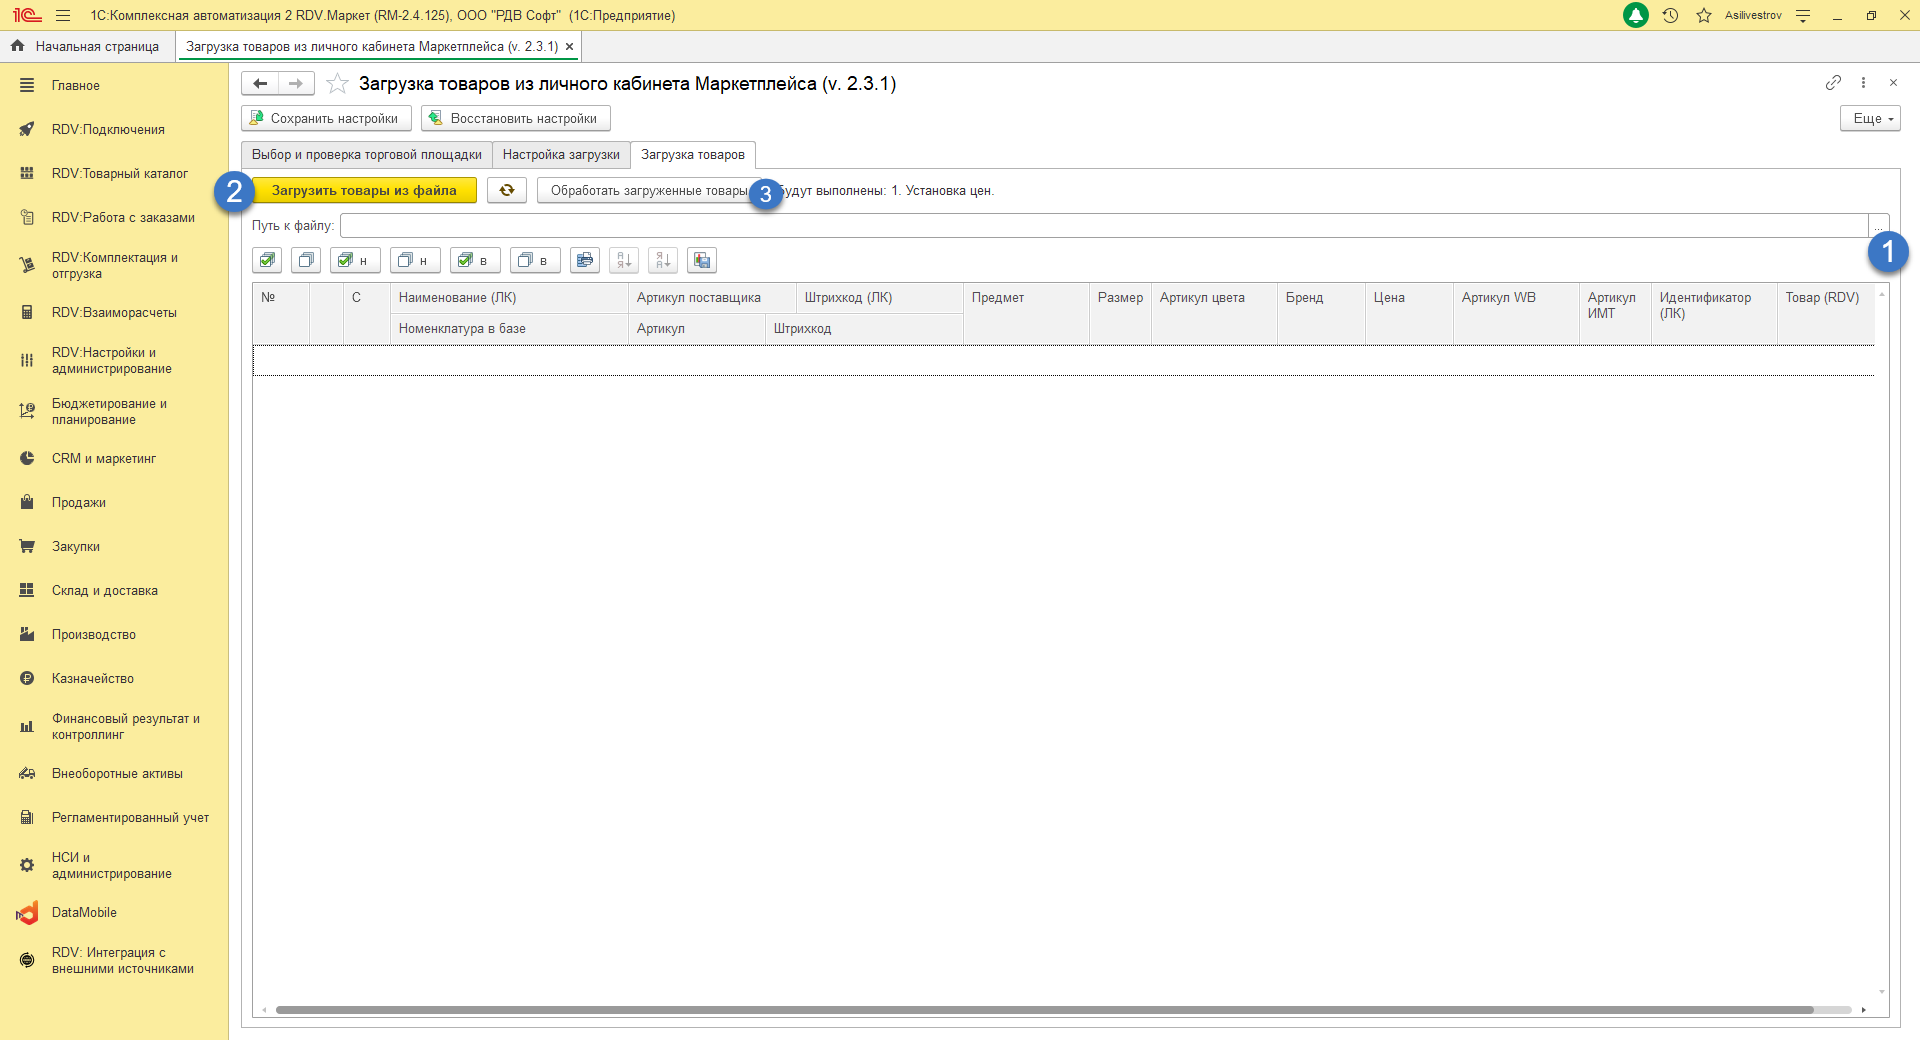The image size is (1920, 1040).
Task: Expand the Еще dropdown menu
Action: pyautogui.click(x=1870, y=118)
